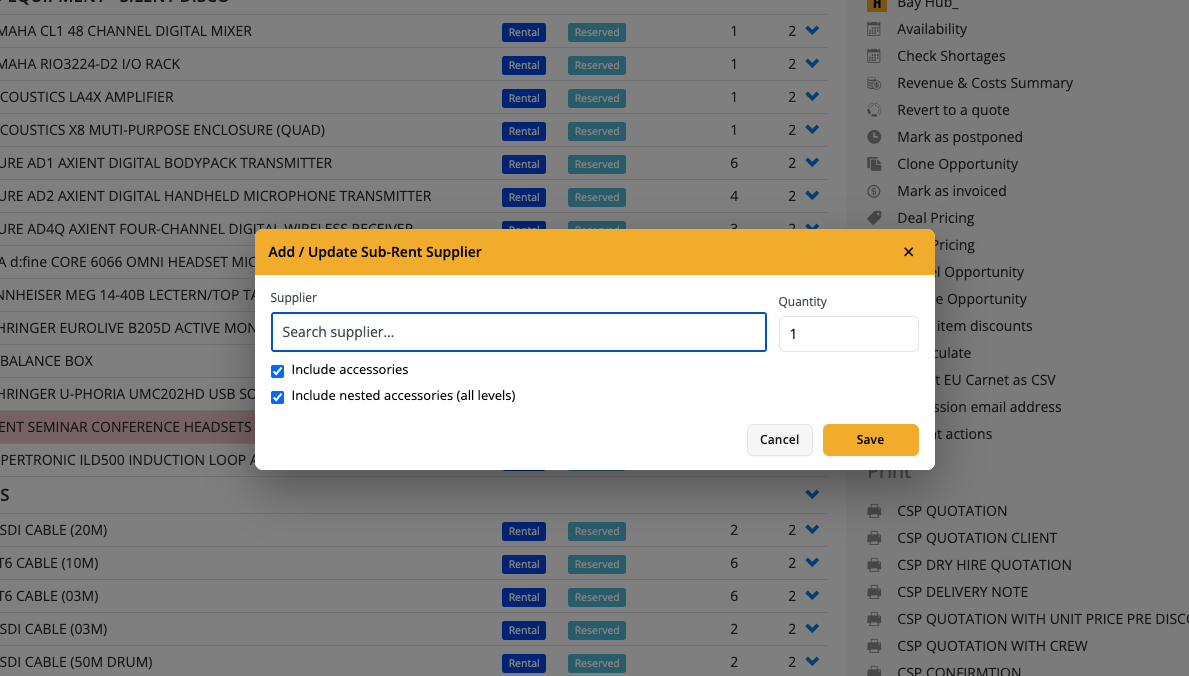Edit the Quantity field
The height and width of the screenshot is (676, 1189).
click(849, 334)
